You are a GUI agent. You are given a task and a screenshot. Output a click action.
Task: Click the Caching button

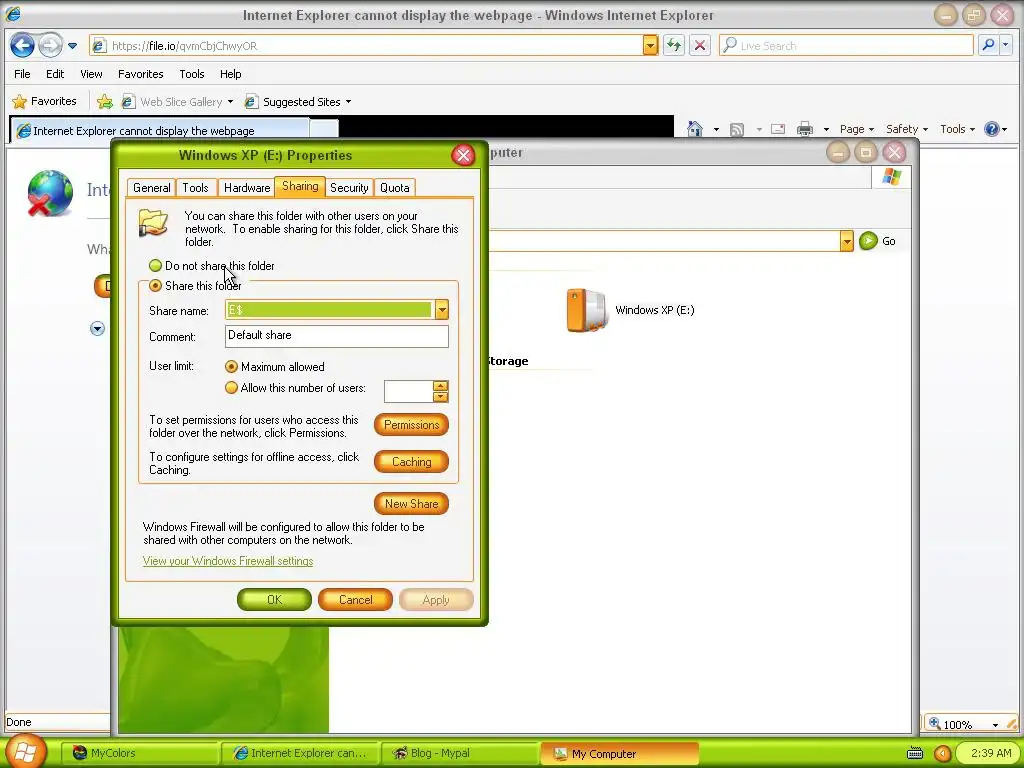click(x=411, y=462)
